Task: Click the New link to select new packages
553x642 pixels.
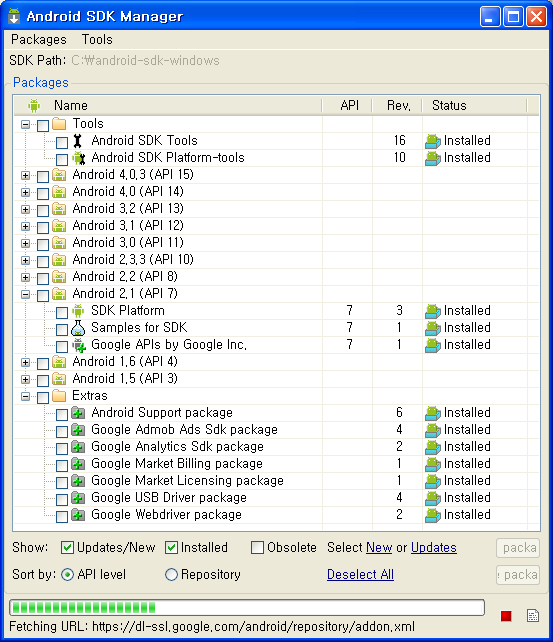Action: (379, 547)
